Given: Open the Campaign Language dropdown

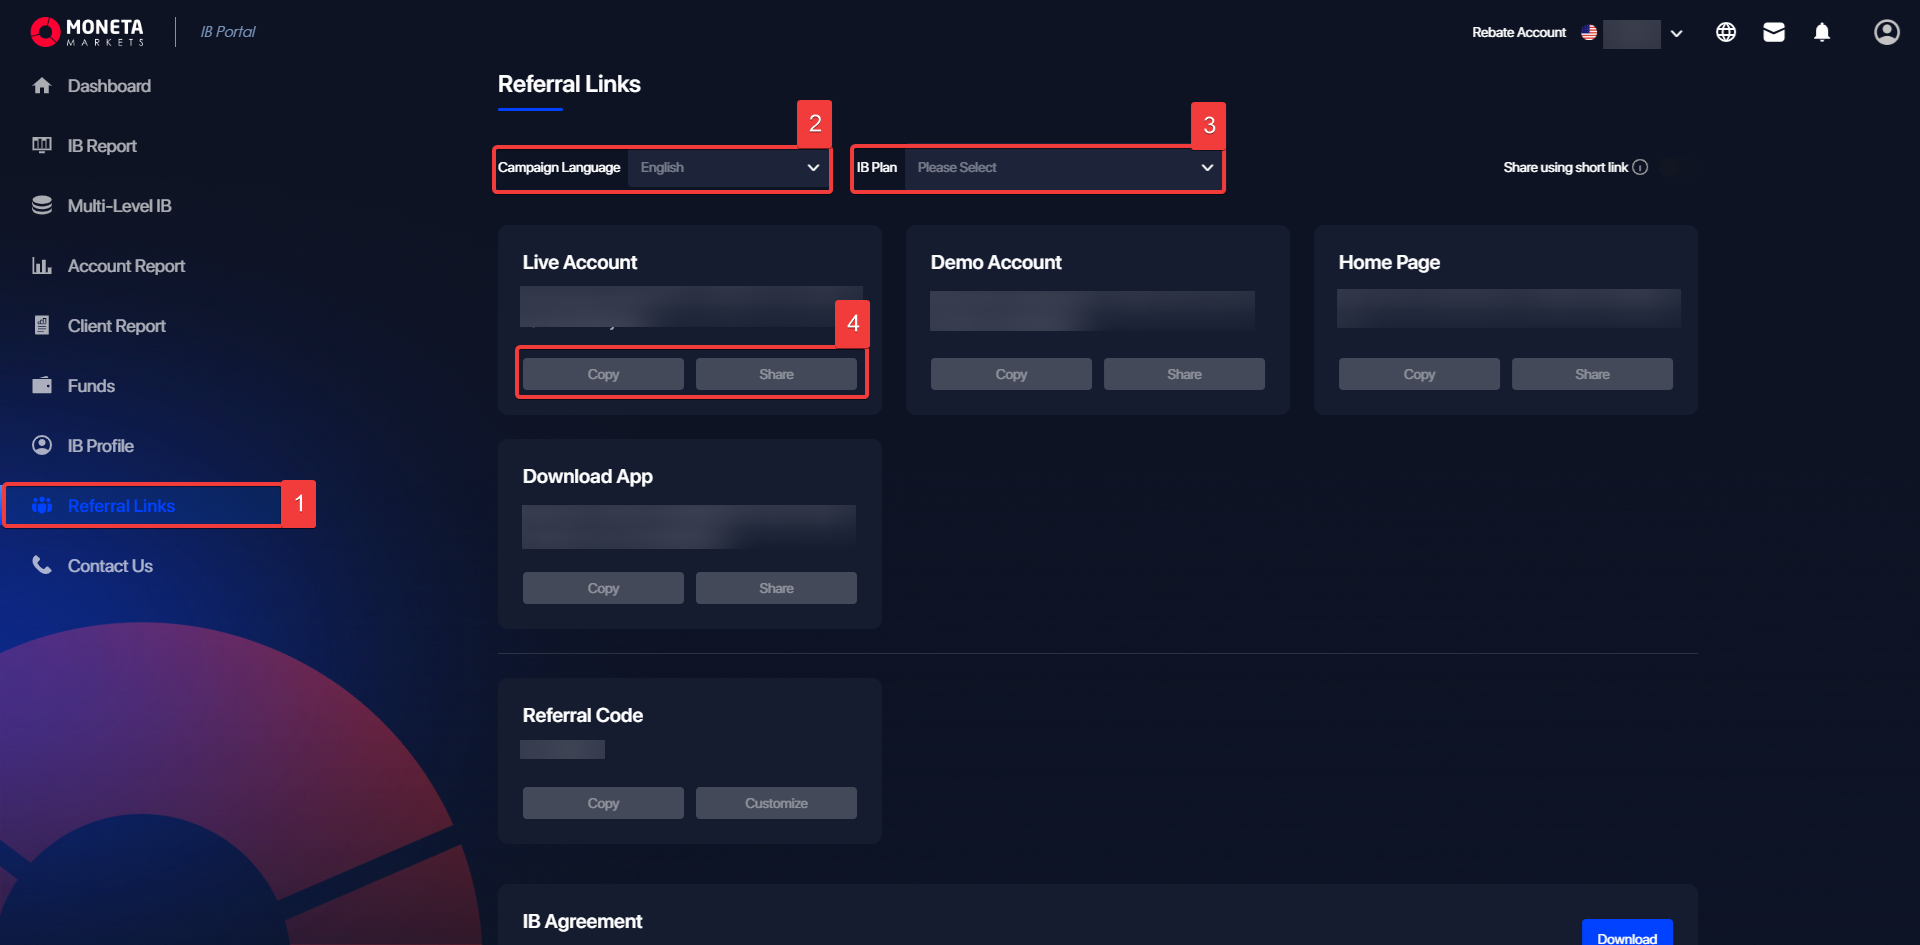Looking at the screenshot, I should [x=728, y=168].
